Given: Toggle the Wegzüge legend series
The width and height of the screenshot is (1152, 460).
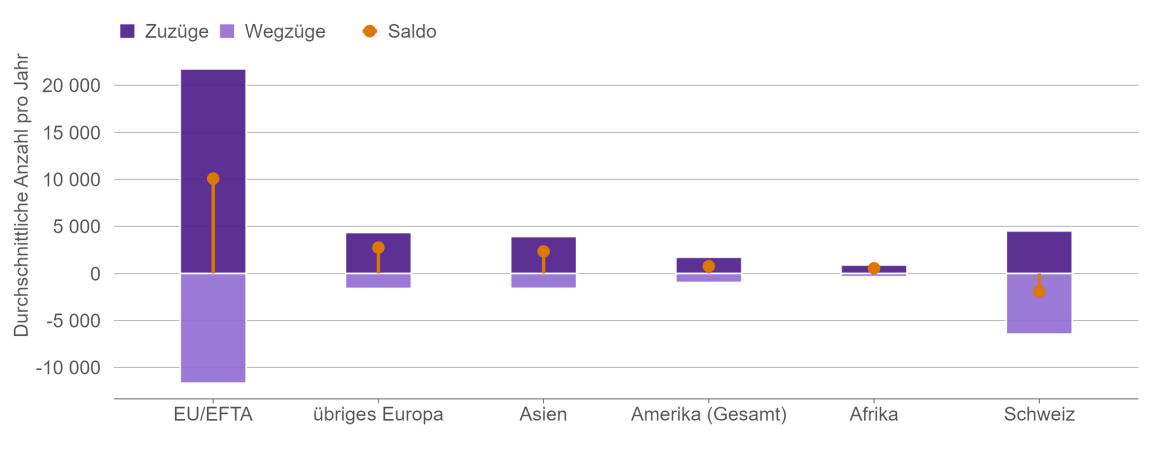Looking at the screenshot, I should [285, 31].
